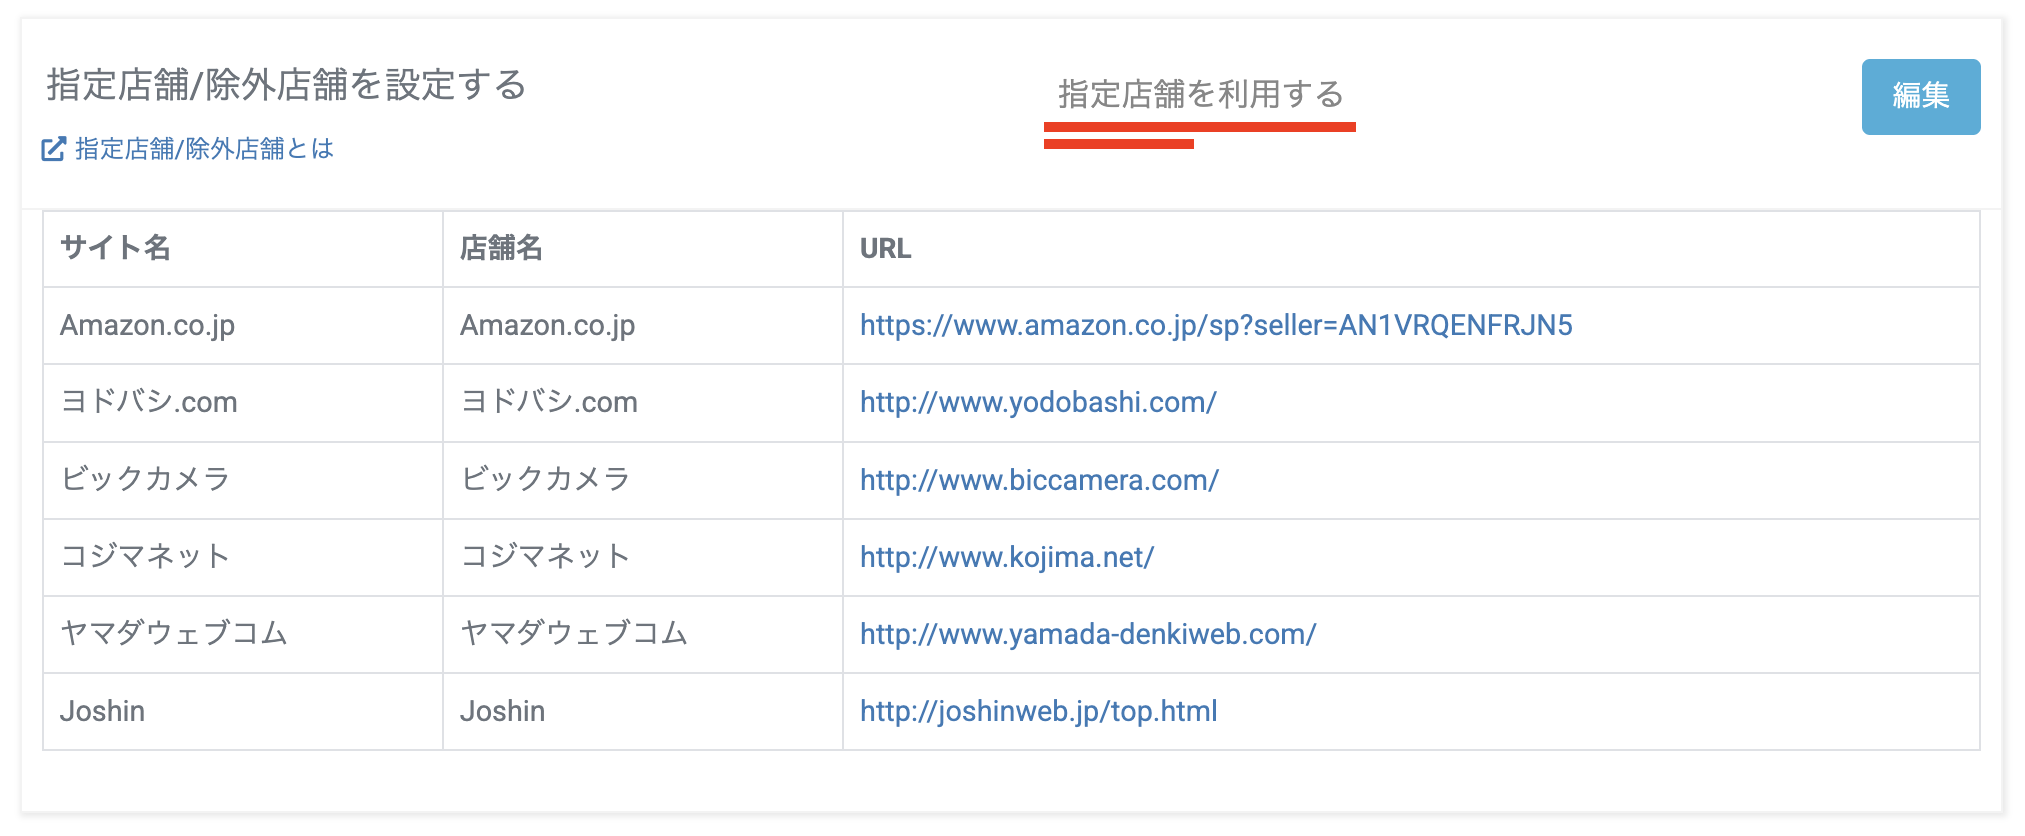Screen dimensions: 2025x836
Task: Open the 指定店舗/除外店舗とは help link
Action: pos(204,149)
